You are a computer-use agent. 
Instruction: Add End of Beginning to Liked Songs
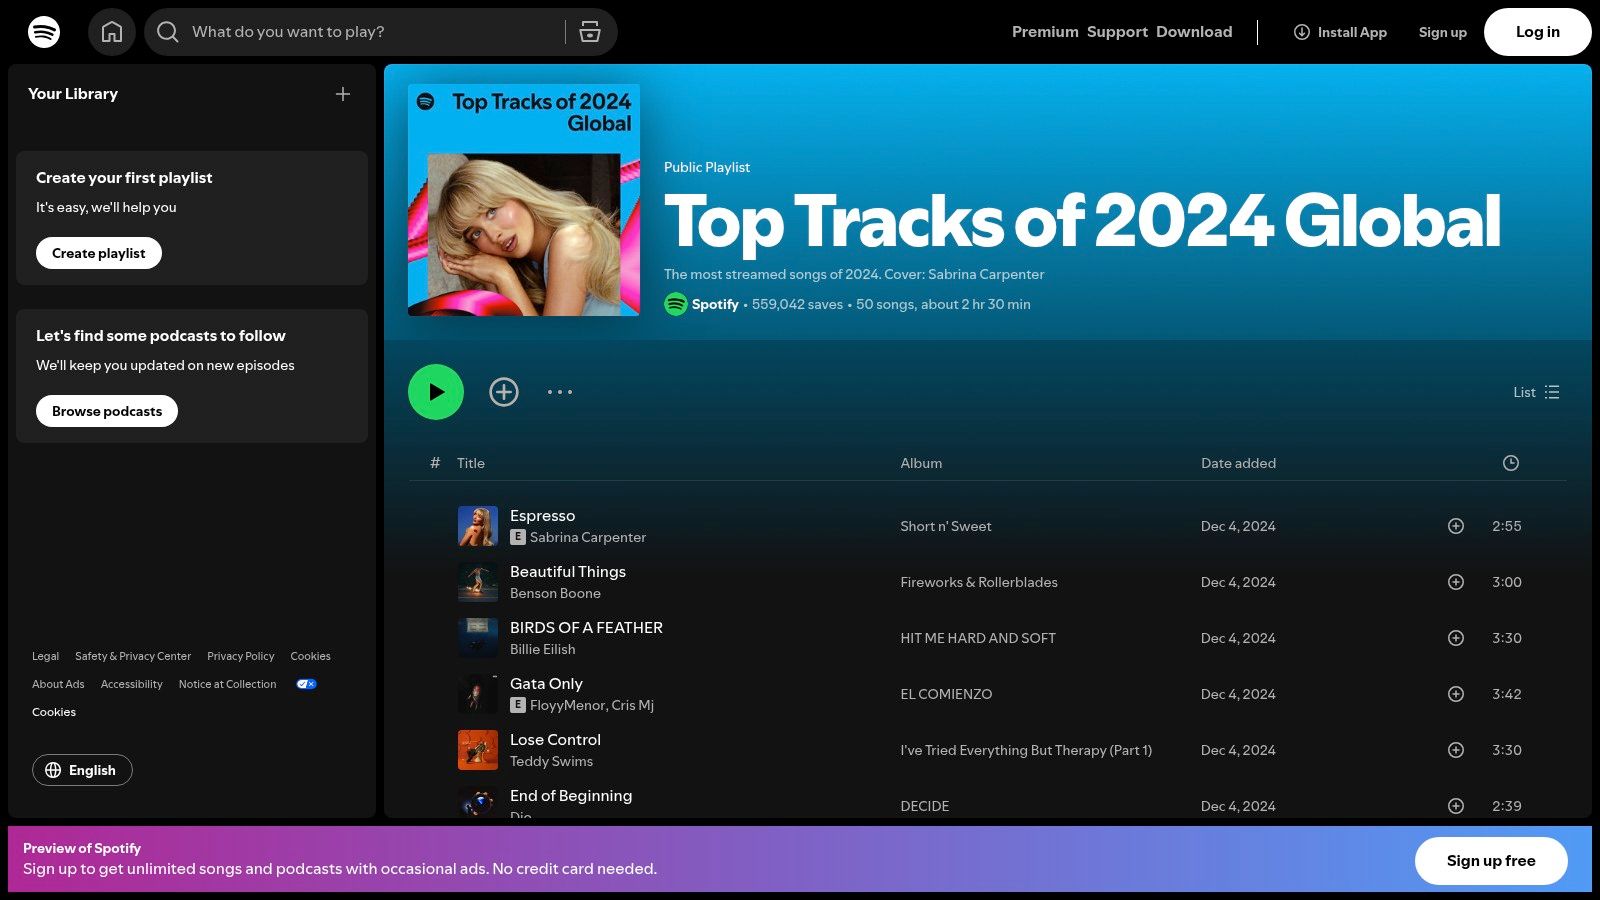(1456, 806)
